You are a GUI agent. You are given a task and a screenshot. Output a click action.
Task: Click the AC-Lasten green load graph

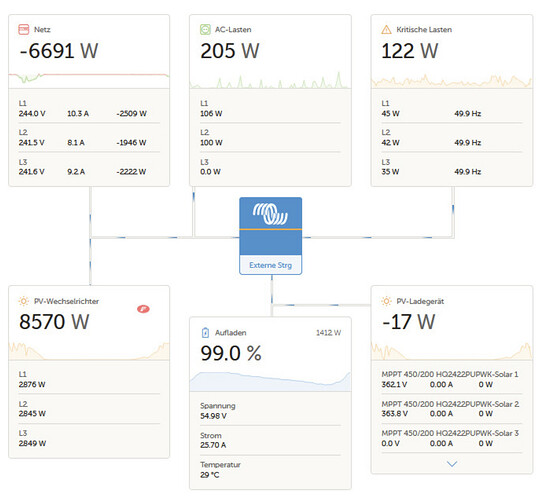(270, 80)
